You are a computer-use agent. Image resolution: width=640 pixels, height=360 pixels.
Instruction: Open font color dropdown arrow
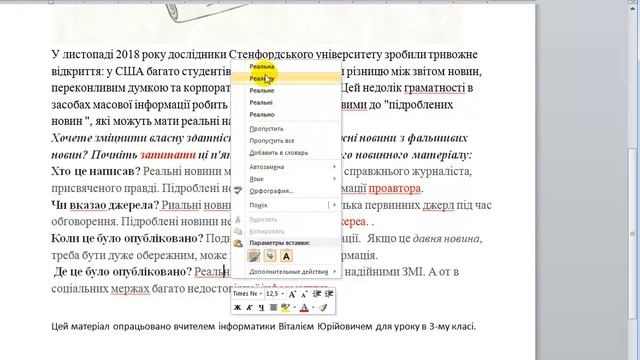tap(313, 308)
